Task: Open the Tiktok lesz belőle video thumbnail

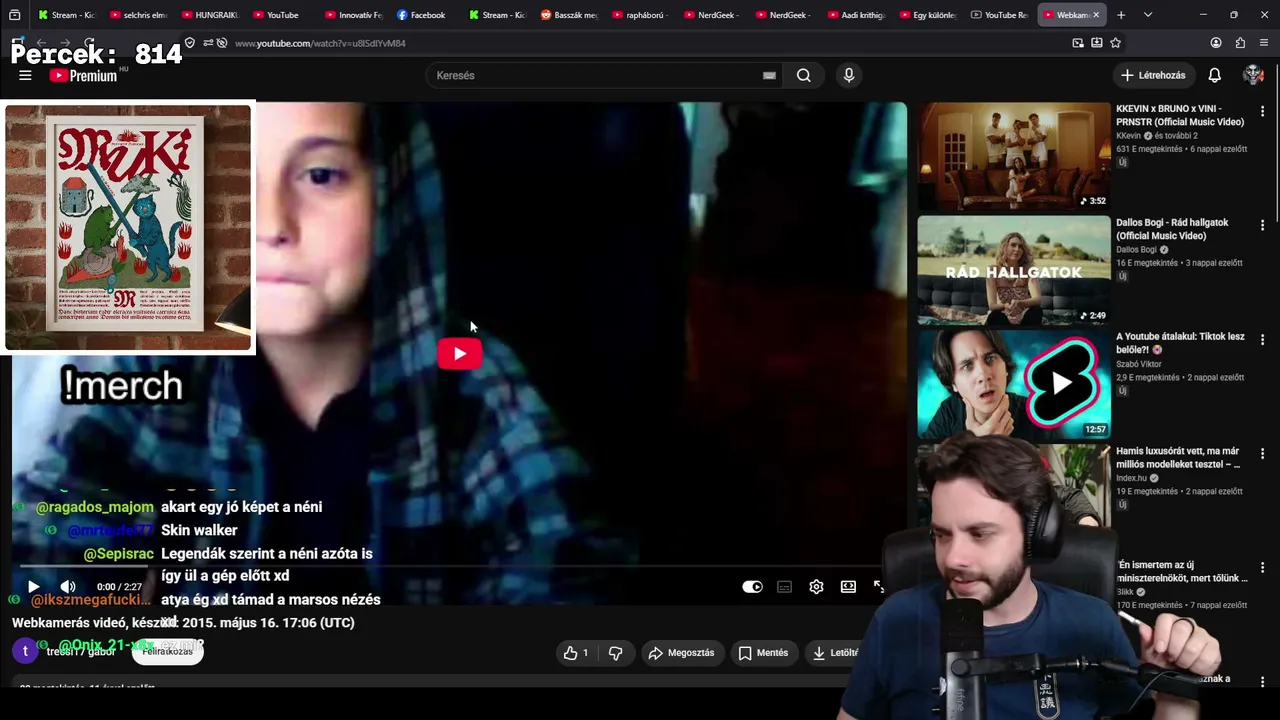Action: 1014,384
